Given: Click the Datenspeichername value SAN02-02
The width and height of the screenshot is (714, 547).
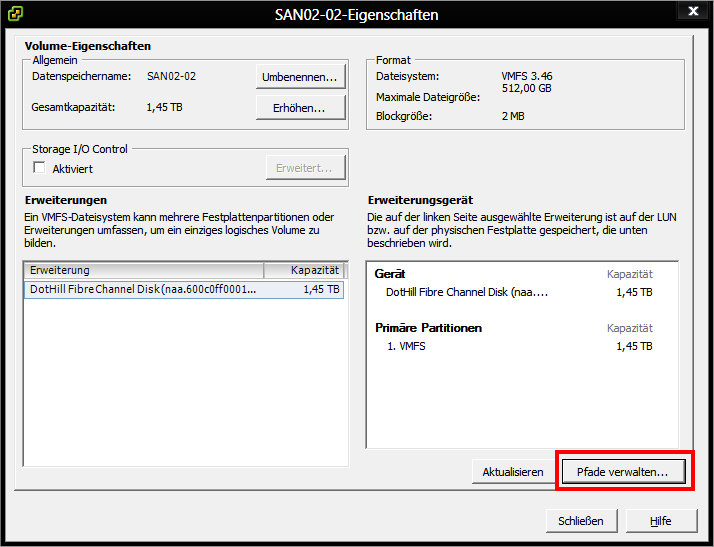Looking at the screenshot, I should pyautogui.click(x=170, y=76).
